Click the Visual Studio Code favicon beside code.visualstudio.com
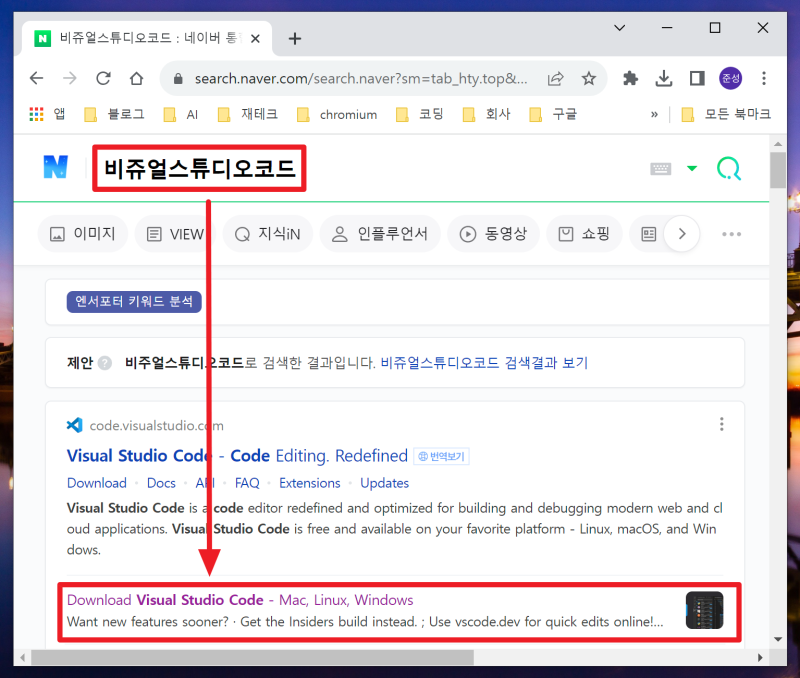 click(74, 424)
